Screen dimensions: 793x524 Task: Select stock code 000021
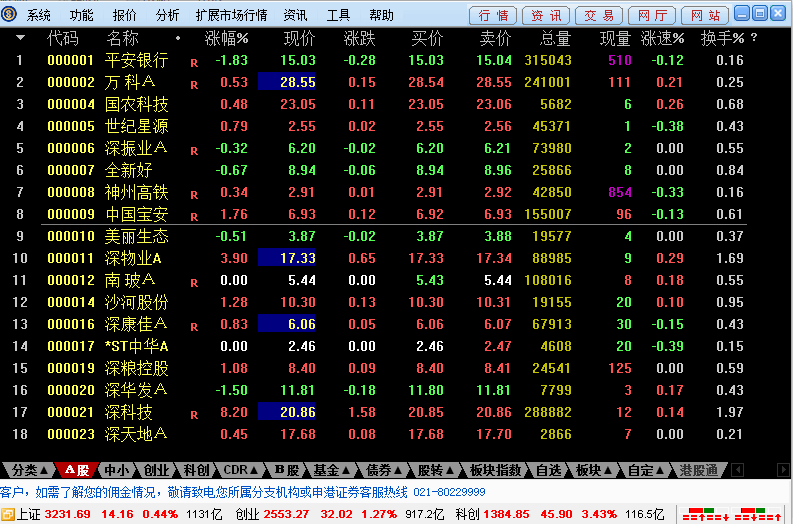tap(71, 412)
